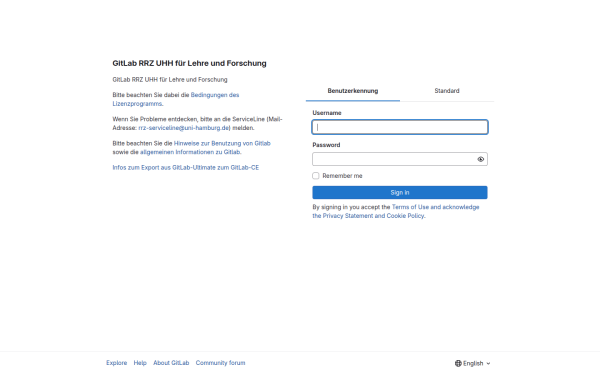
Task: Click into the Password field
Action: [x=394, y=159]
